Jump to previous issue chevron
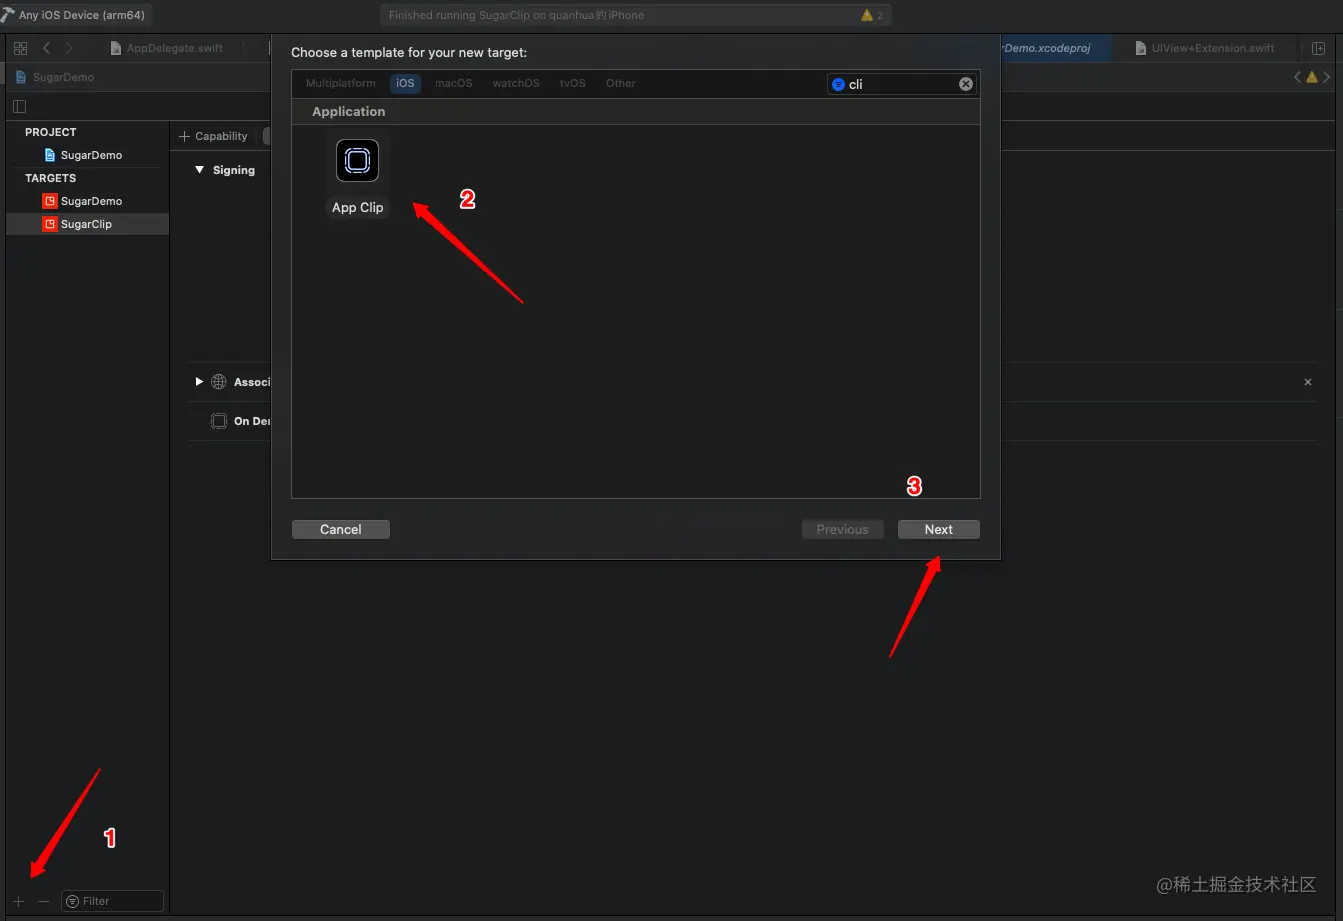 click(x=1297, y=77)
